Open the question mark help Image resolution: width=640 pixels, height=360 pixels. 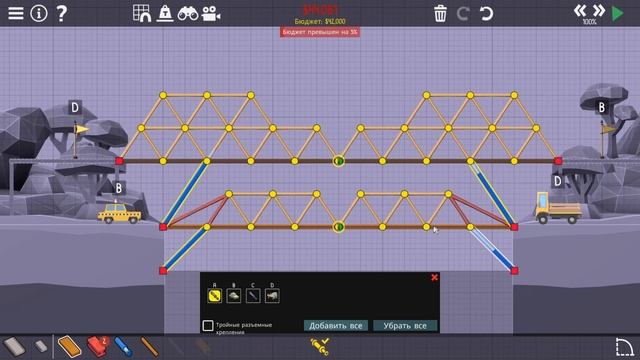(61, 13)
